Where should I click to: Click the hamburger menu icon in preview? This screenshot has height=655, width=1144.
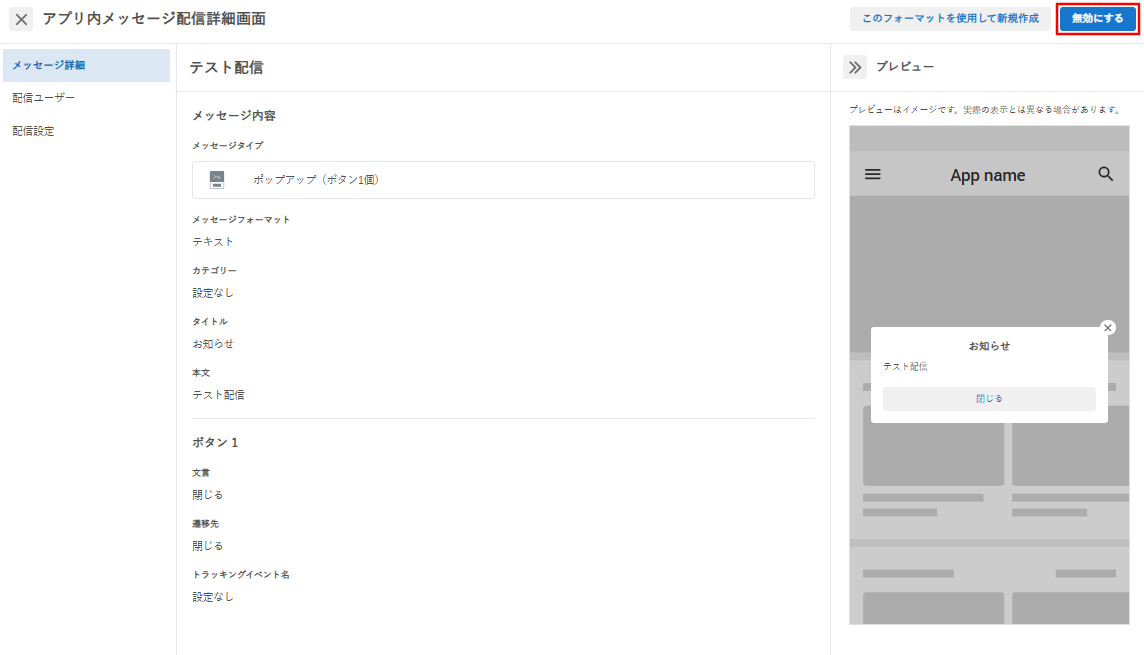(x=873, y=174)
